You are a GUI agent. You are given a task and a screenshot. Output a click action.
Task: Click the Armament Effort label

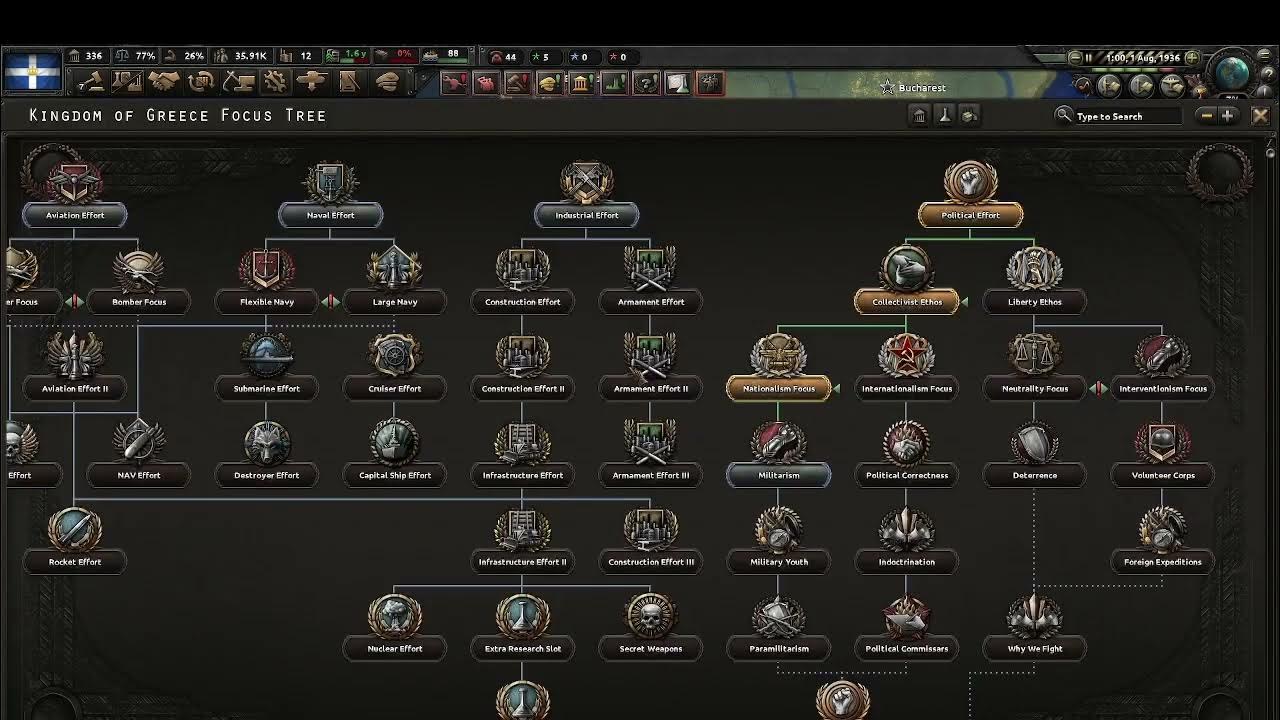[650, 302]
